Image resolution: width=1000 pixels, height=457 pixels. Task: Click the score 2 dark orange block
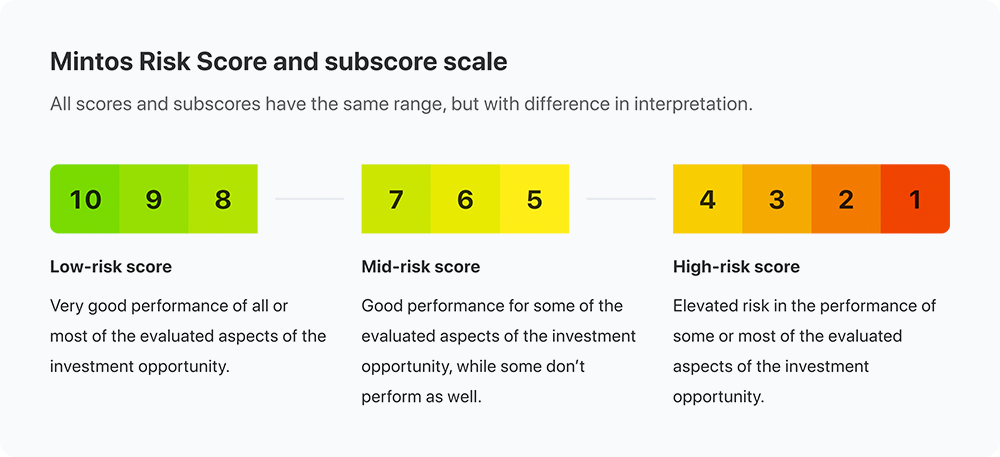tap(846, 199)
